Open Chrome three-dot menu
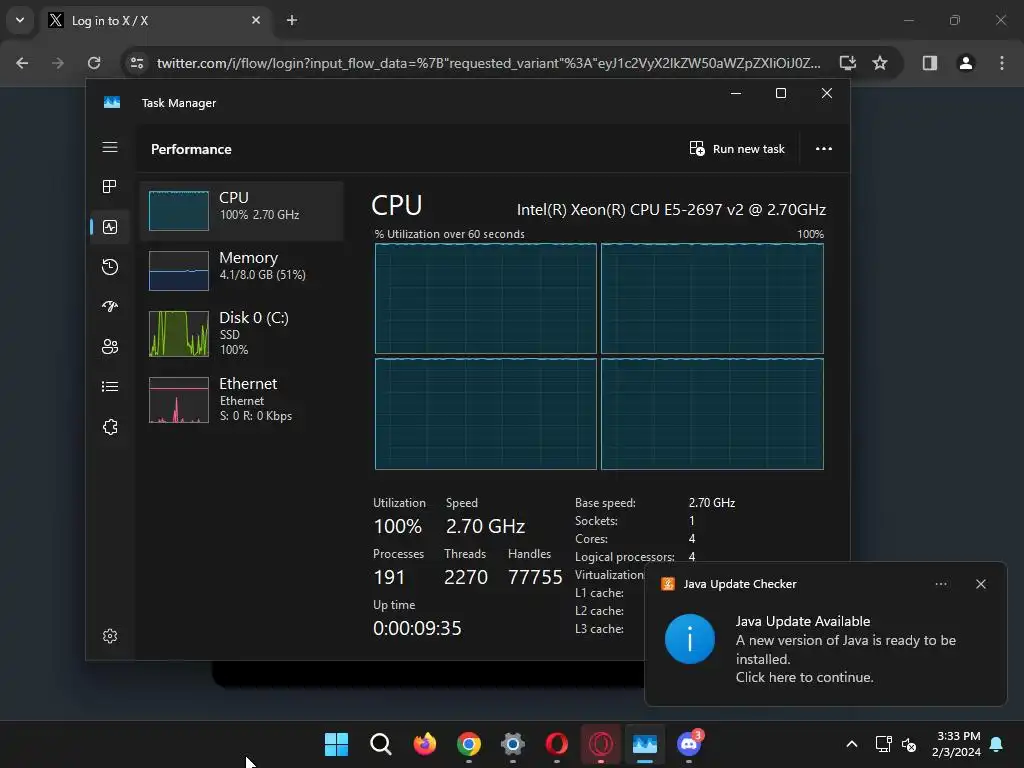1024x768 pixels. pos(1002,63)
